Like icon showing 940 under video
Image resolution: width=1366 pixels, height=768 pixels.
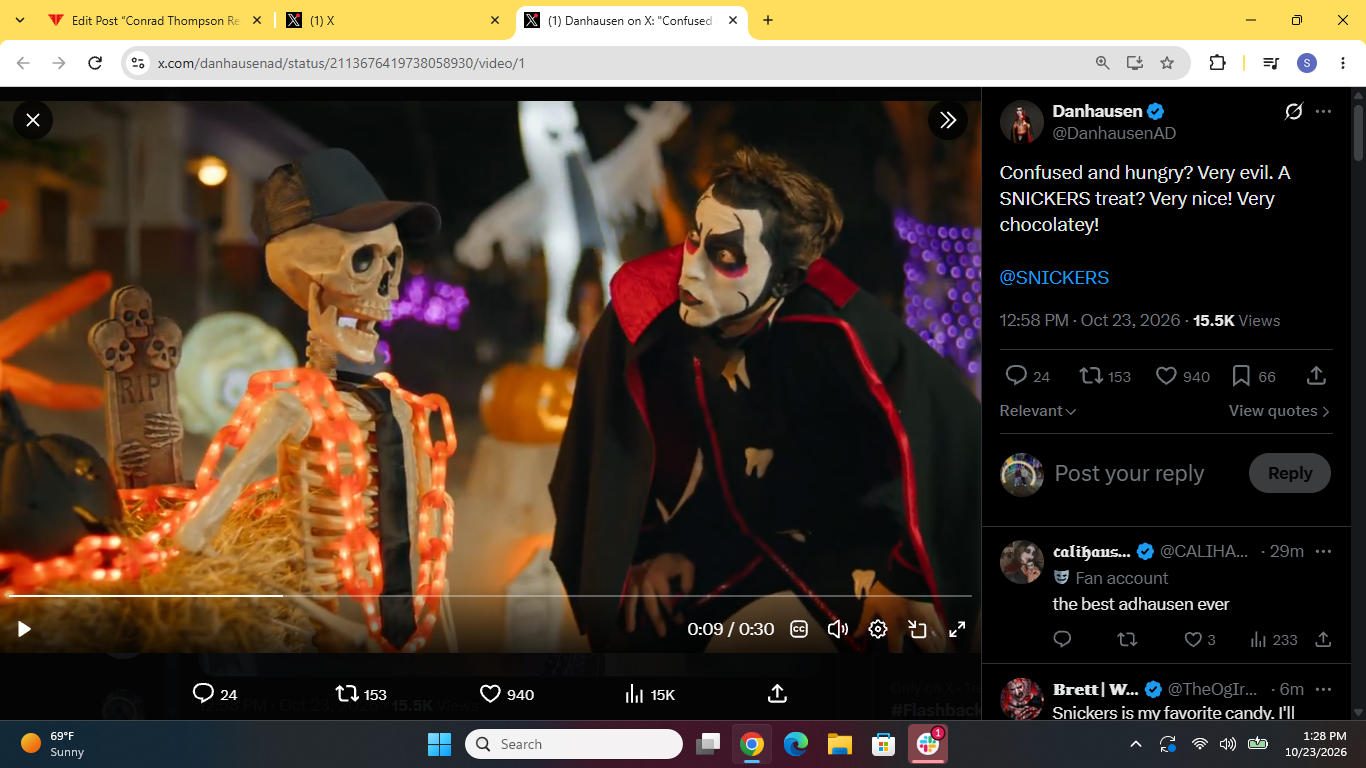click(x=507, y=694)
